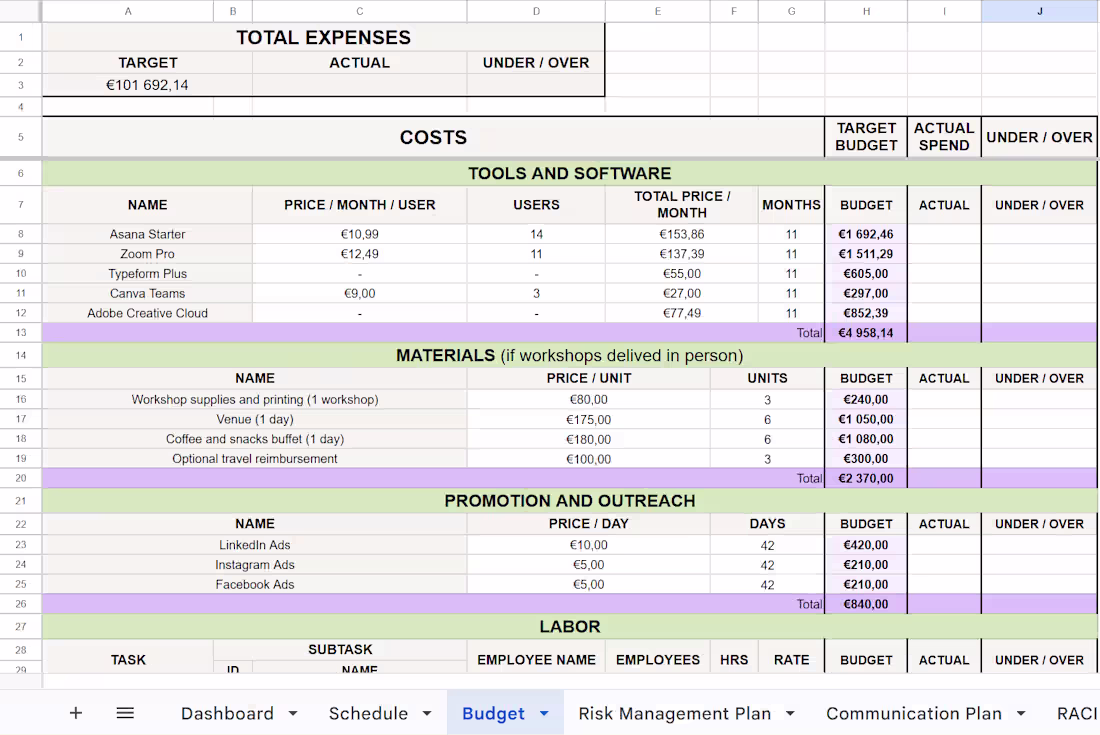Open the Risk Management Plan tab dropdown
The image size is (1100, 735).
[790, 713]
